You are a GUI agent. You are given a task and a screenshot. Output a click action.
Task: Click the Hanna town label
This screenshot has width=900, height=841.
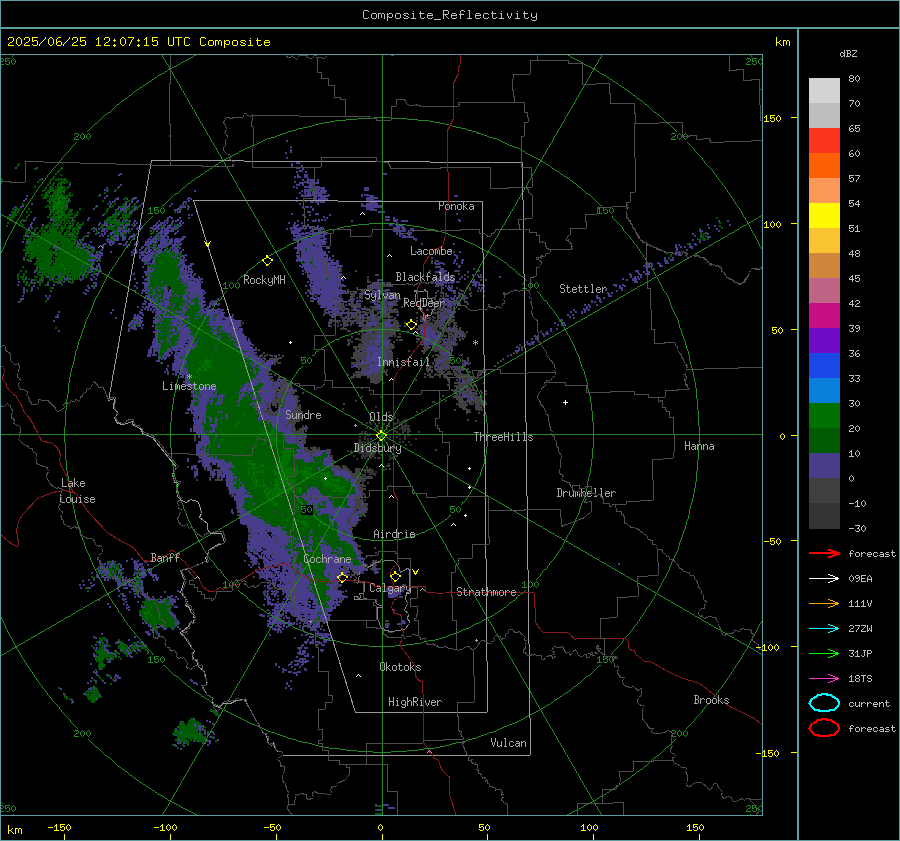pos(699,446)
